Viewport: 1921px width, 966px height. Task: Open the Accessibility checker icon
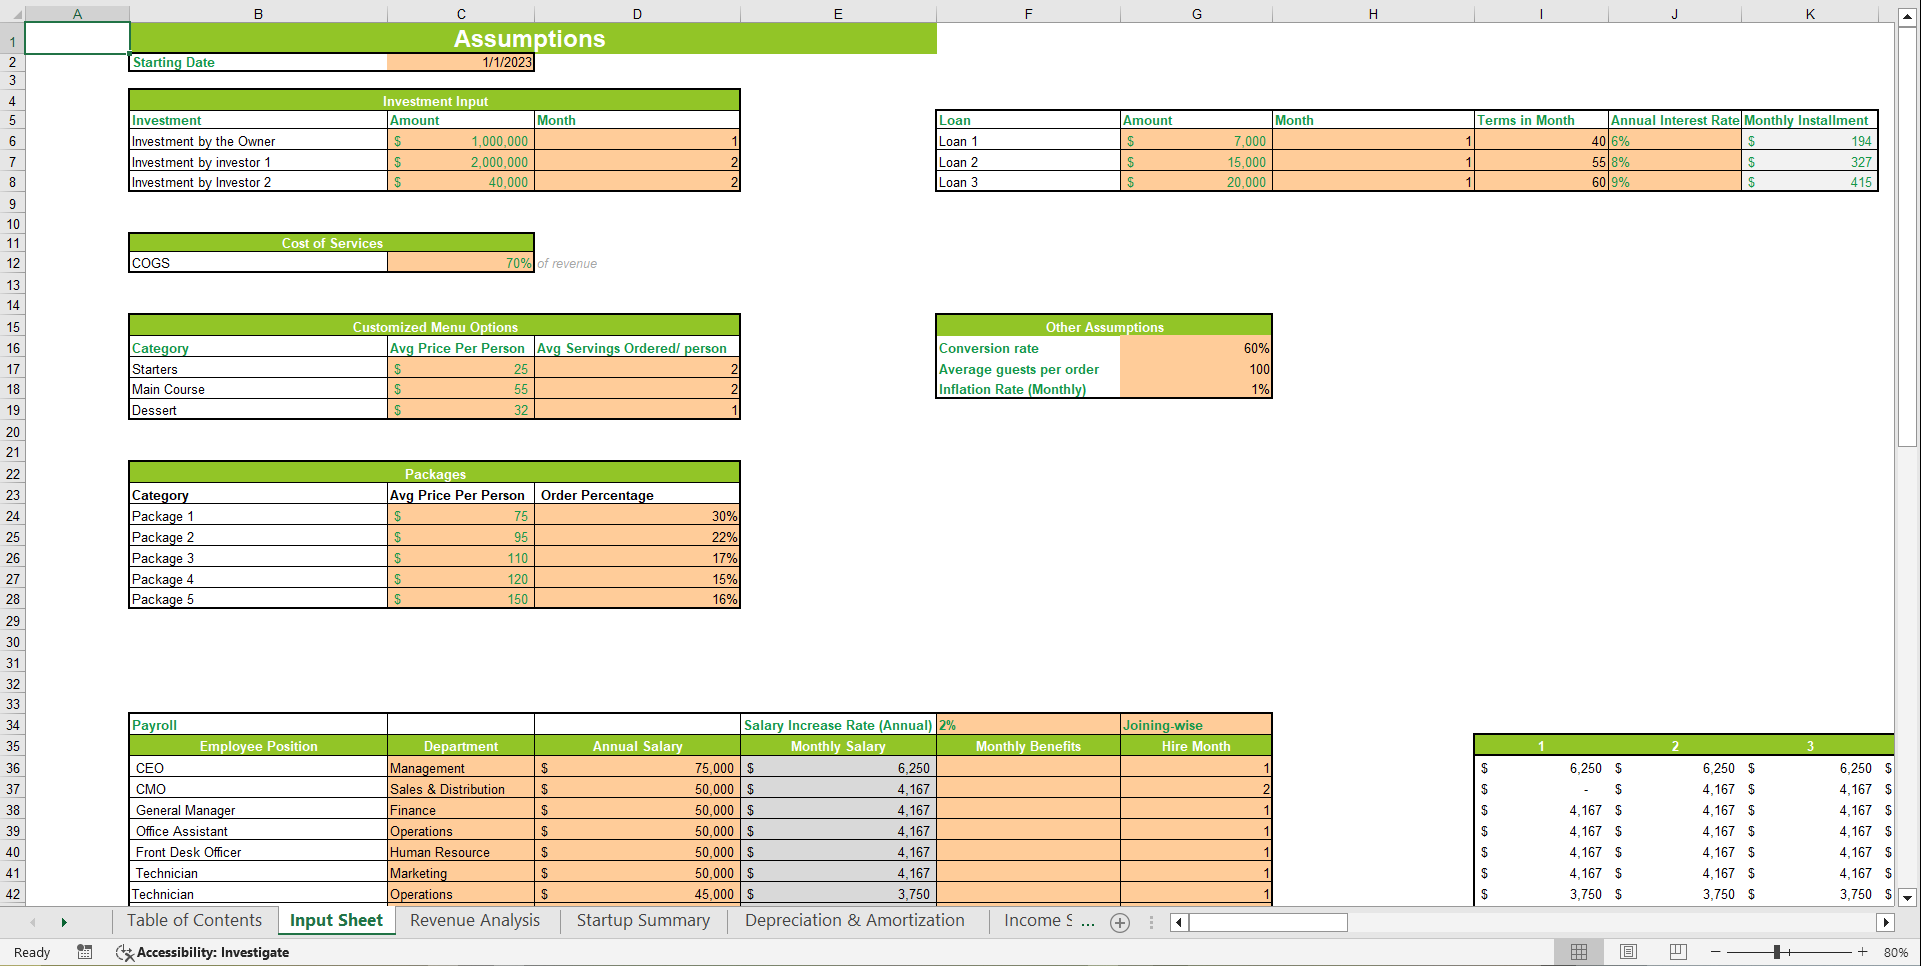[x=125, y=951]
